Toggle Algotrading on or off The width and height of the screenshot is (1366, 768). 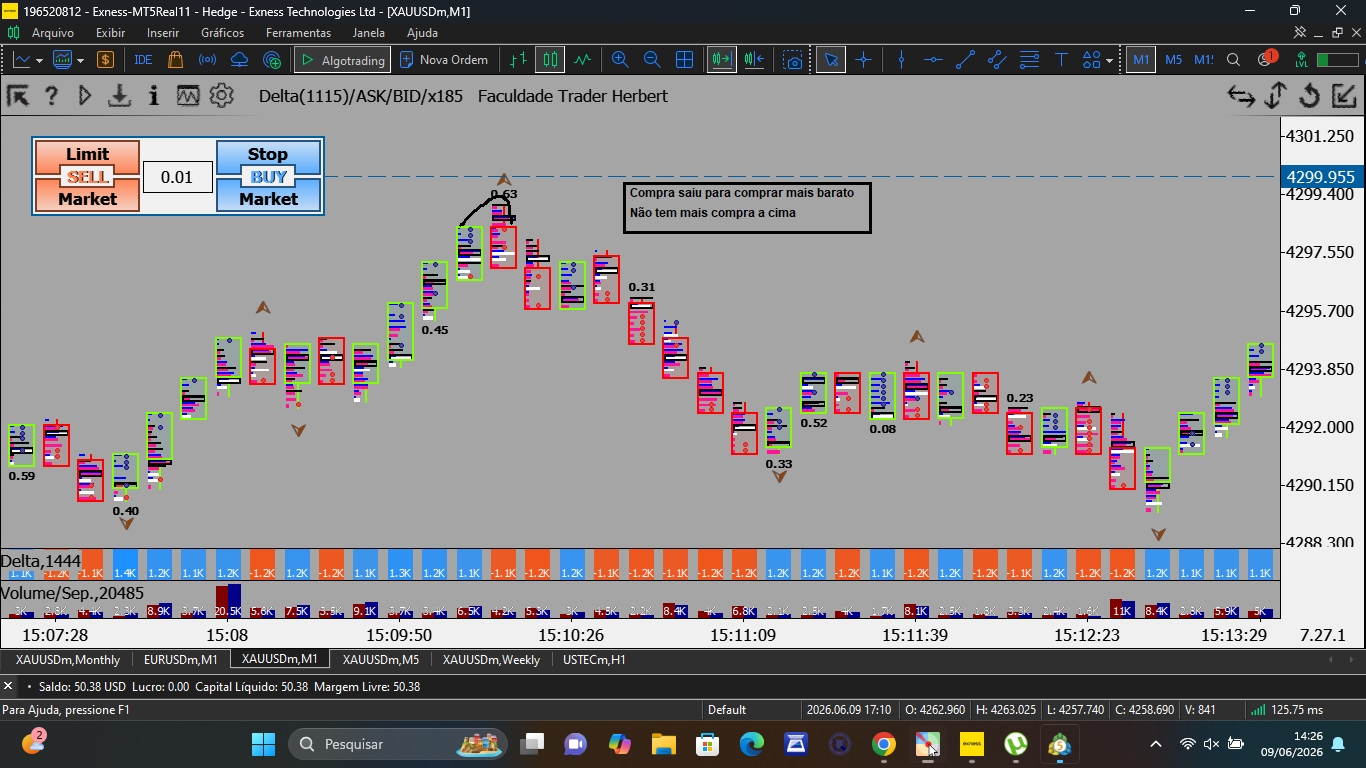tap(342, 60)
